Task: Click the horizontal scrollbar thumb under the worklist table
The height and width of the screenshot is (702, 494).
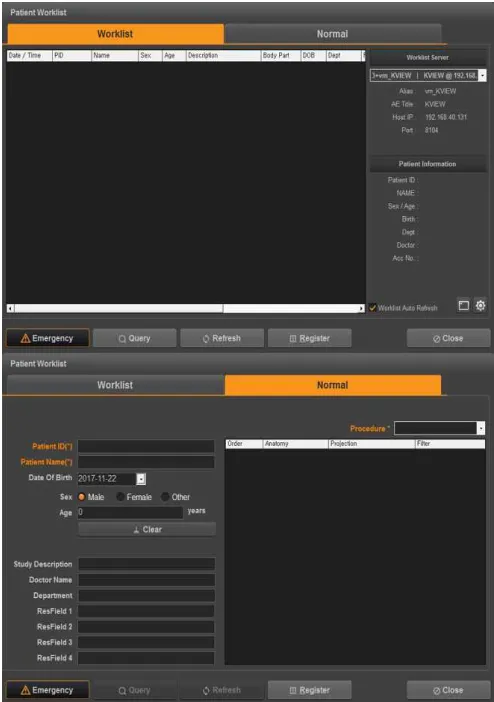Action: [x=119, y=308]
